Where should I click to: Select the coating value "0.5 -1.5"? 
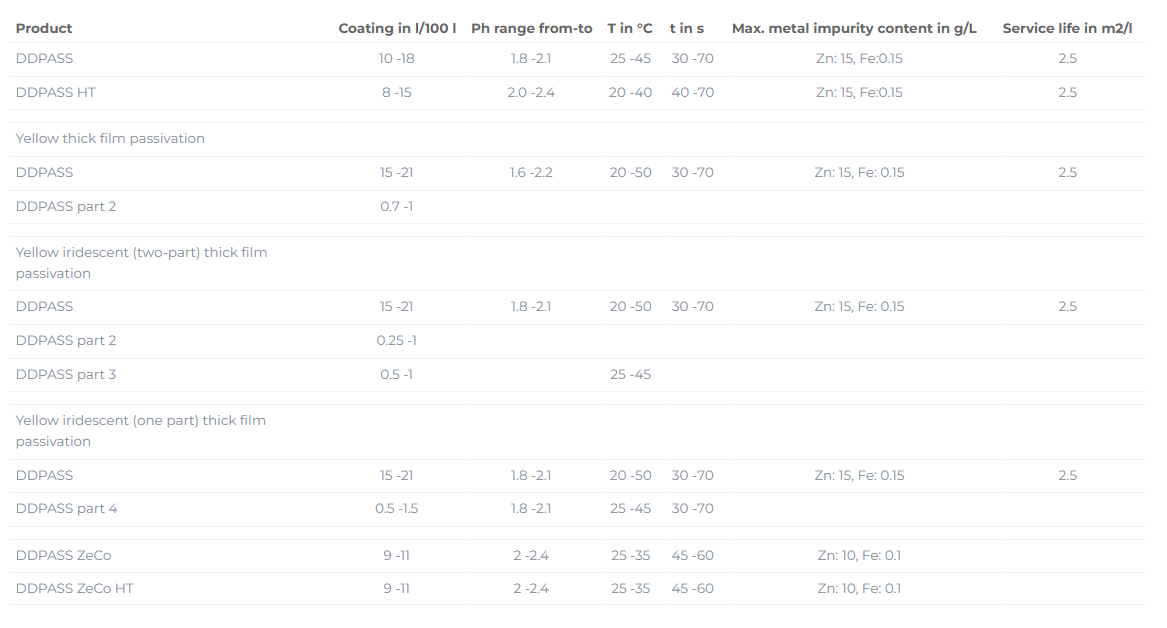click(x=397, y=508)
